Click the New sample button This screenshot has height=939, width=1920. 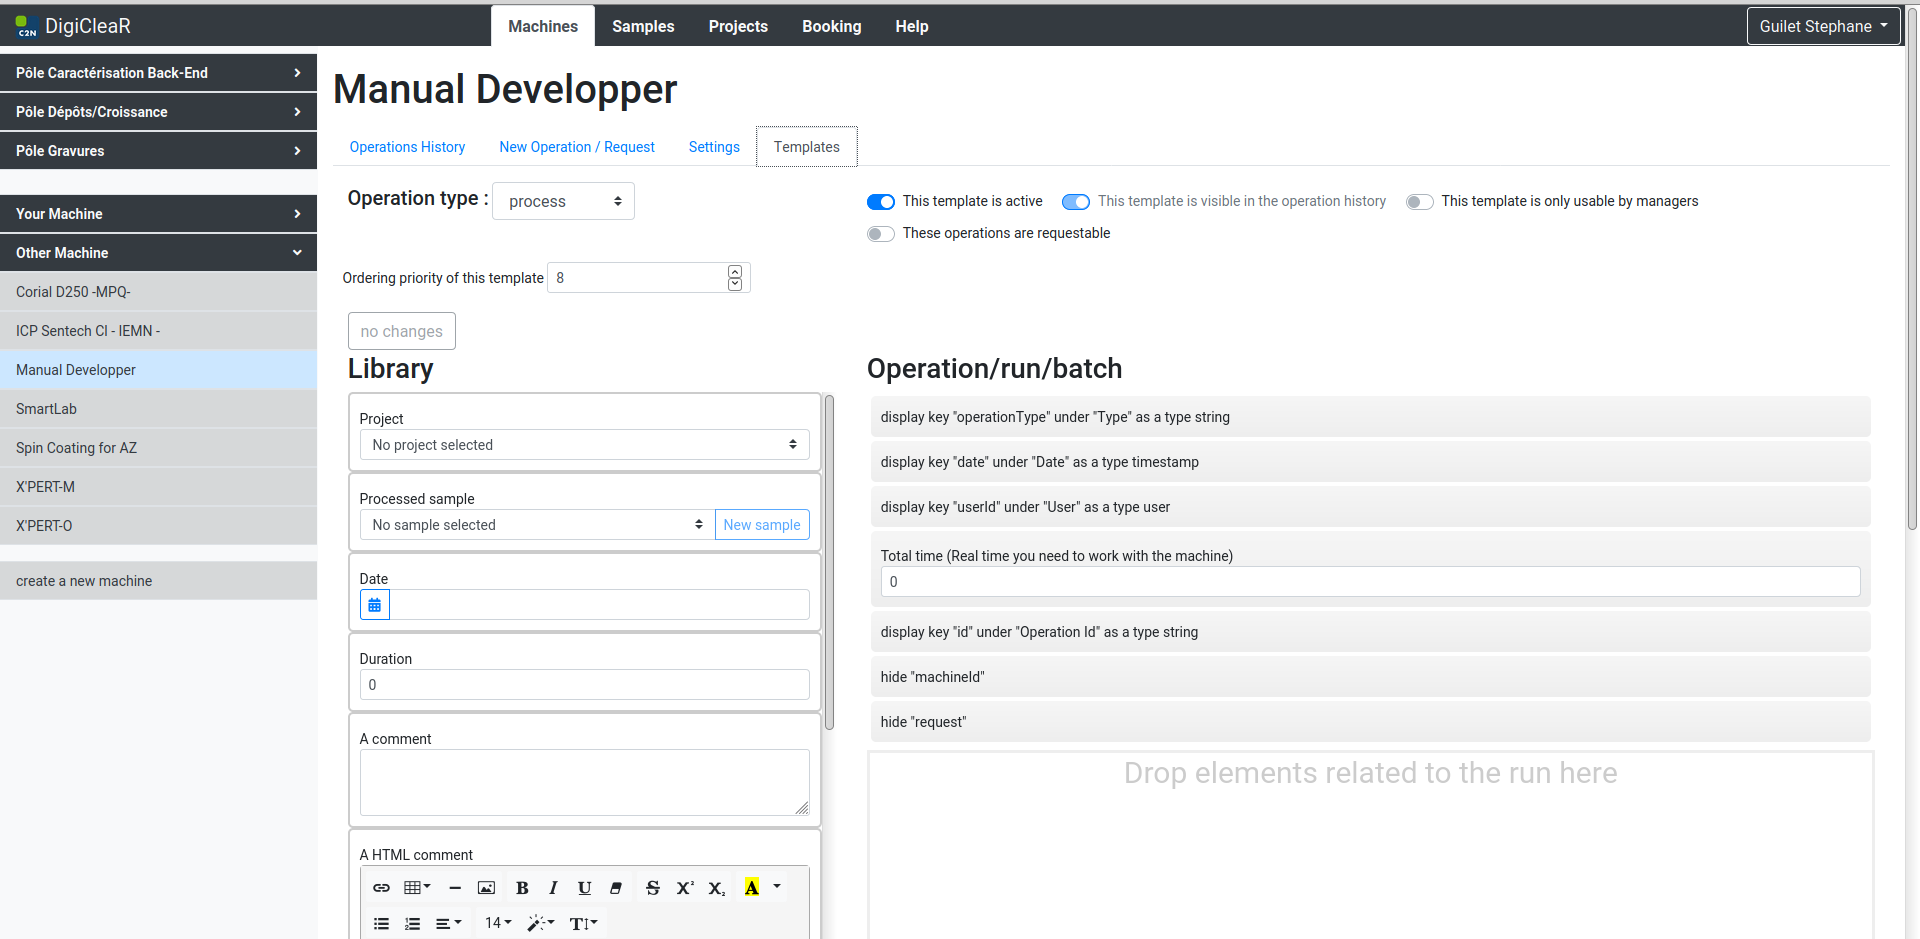761,525
